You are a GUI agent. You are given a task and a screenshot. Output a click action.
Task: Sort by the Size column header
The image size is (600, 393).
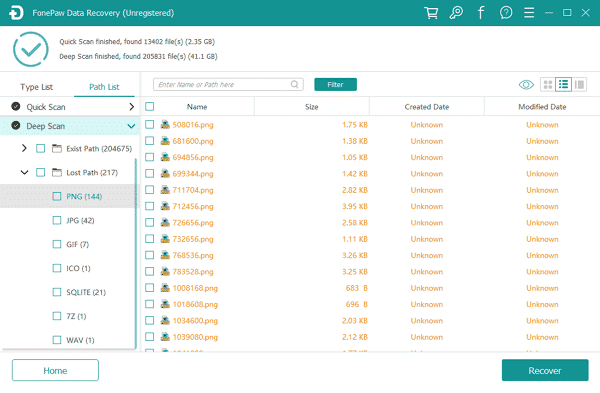pyautogui.click(x=311, y=107)
